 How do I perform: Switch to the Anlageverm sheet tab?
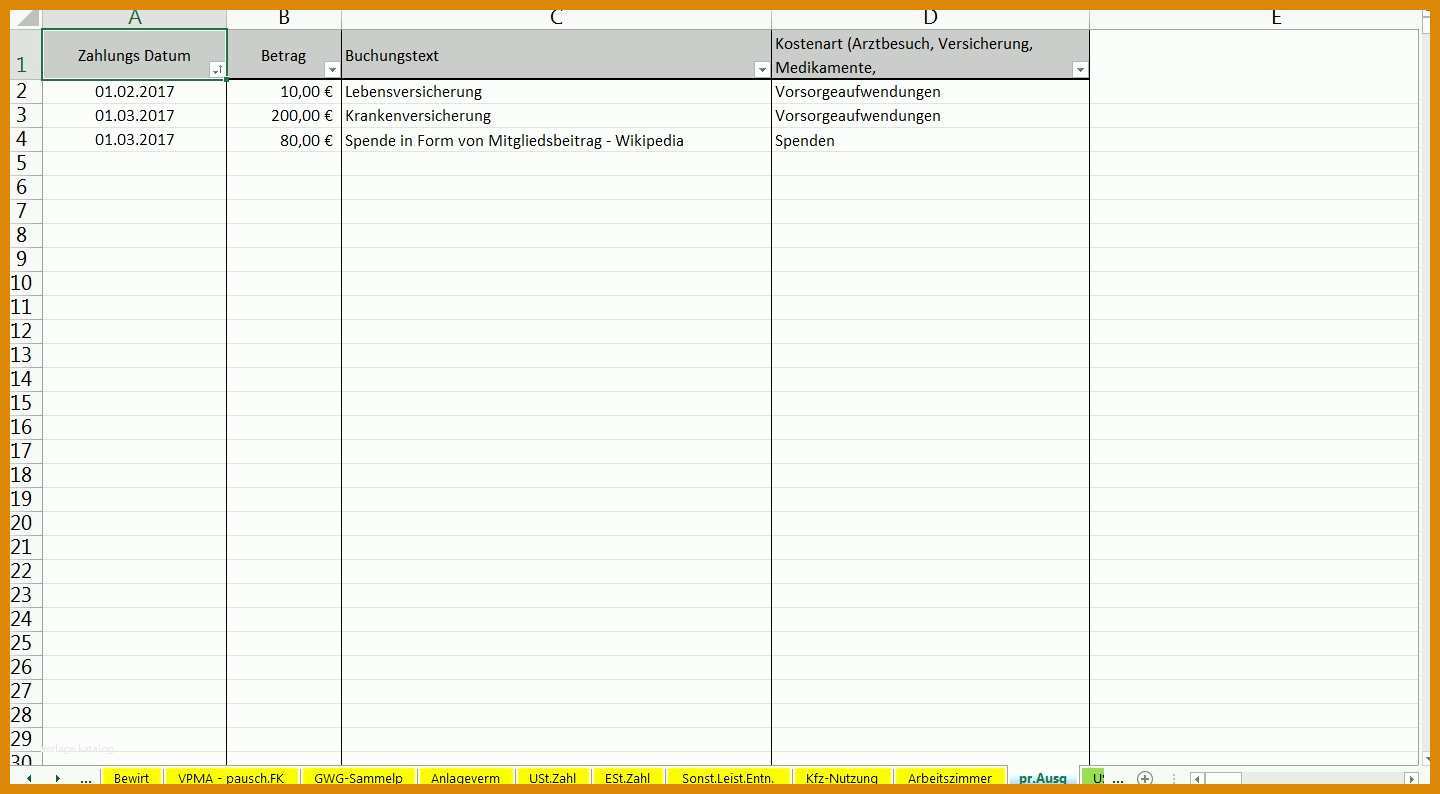click(466, 778)
